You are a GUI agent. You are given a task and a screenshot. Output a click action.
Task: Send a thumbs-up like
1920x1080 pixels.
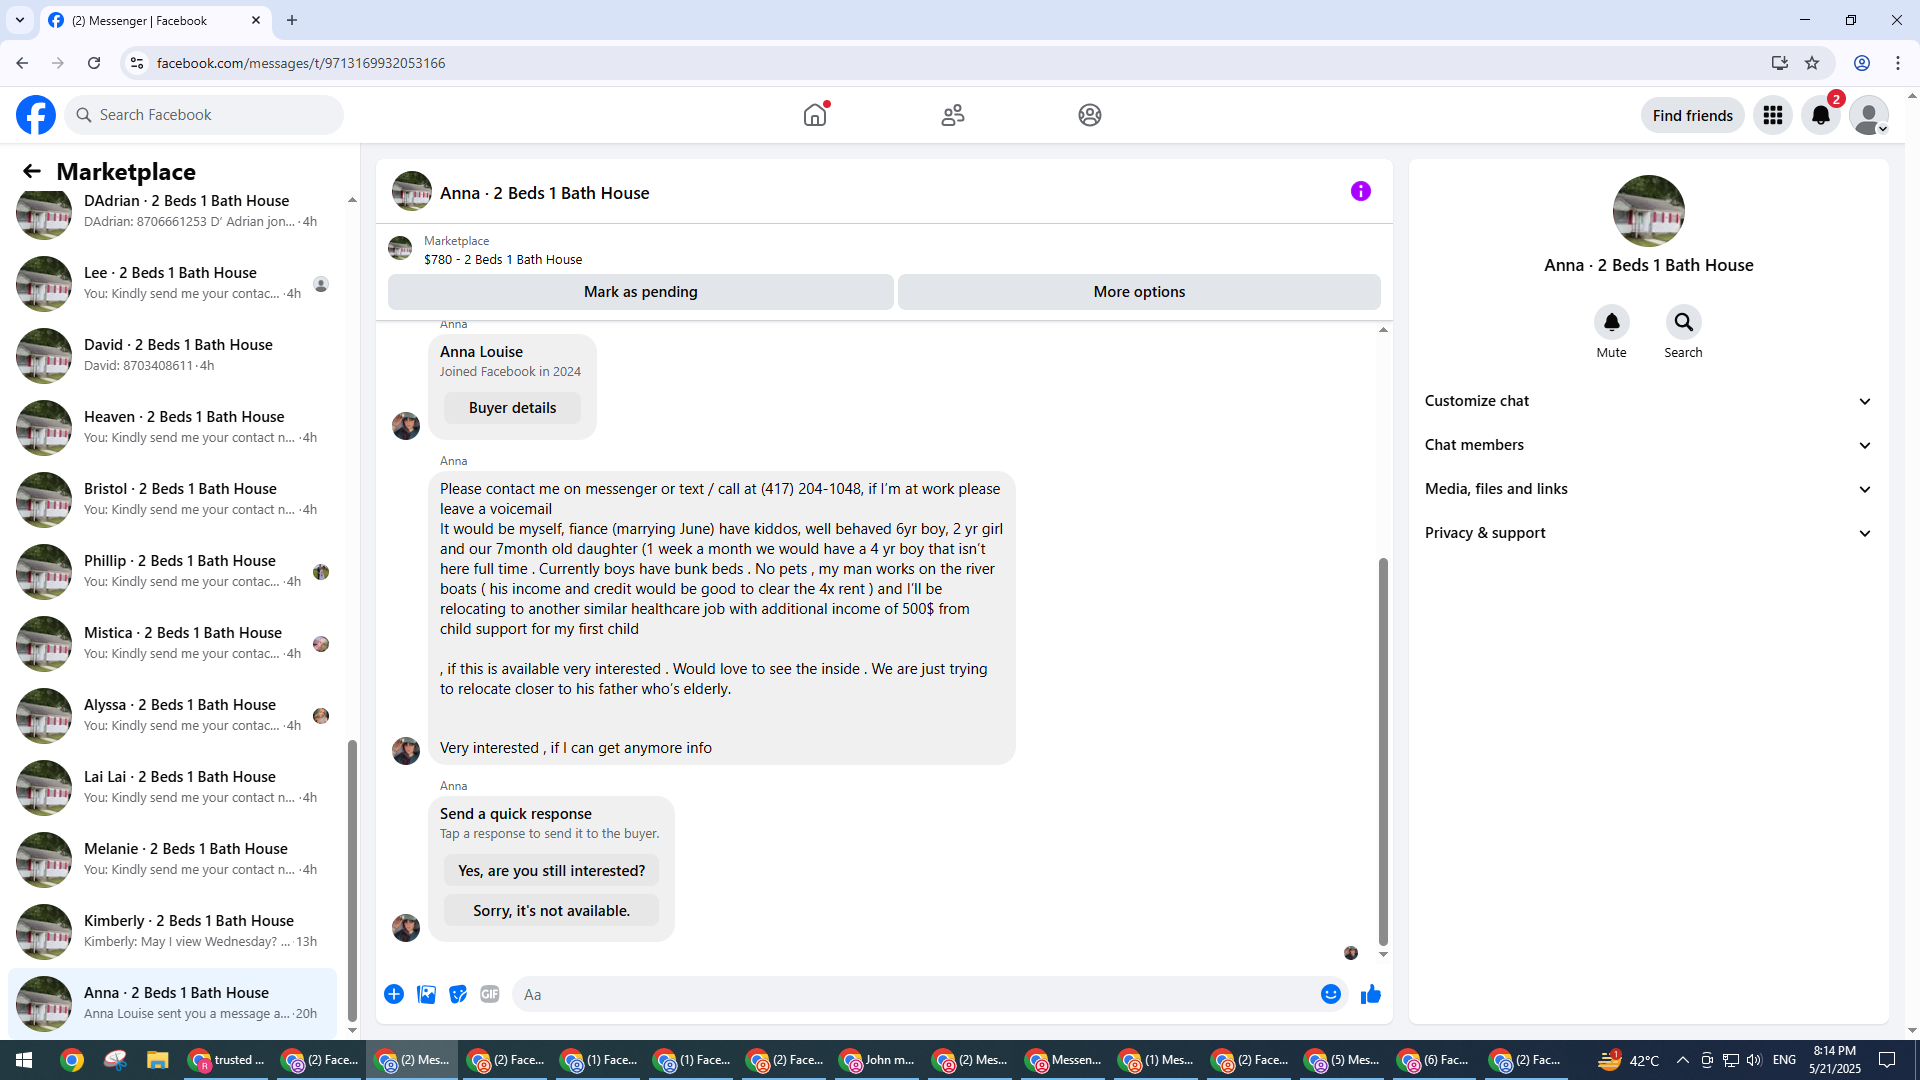pos(1370,994)
